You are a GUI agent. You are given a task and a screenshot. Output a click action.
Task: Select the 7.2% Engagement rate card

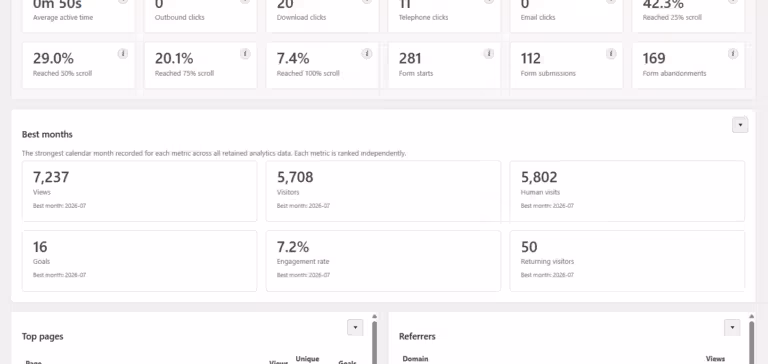(x=383, y=261)
